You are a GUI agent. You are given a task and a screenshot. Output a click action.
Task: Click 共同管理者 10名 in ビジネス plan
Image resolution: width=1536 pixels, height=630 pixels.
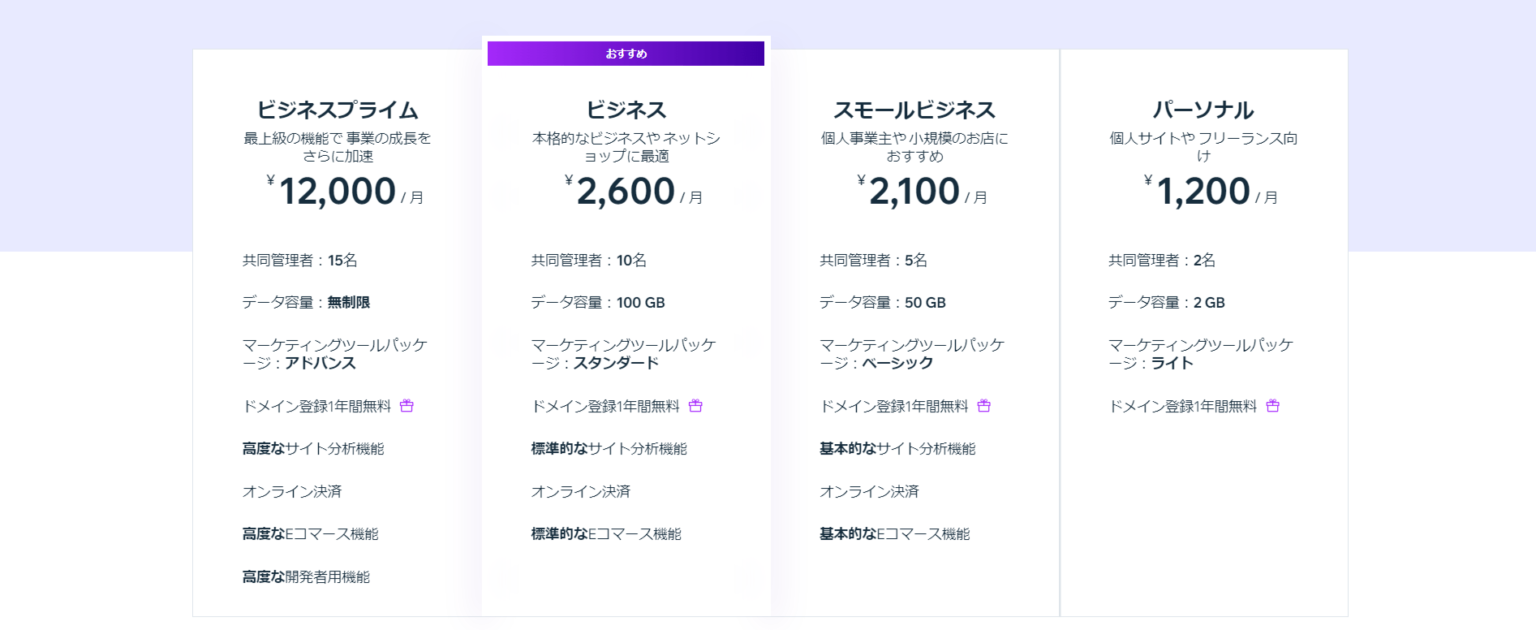tap(589, 260)
